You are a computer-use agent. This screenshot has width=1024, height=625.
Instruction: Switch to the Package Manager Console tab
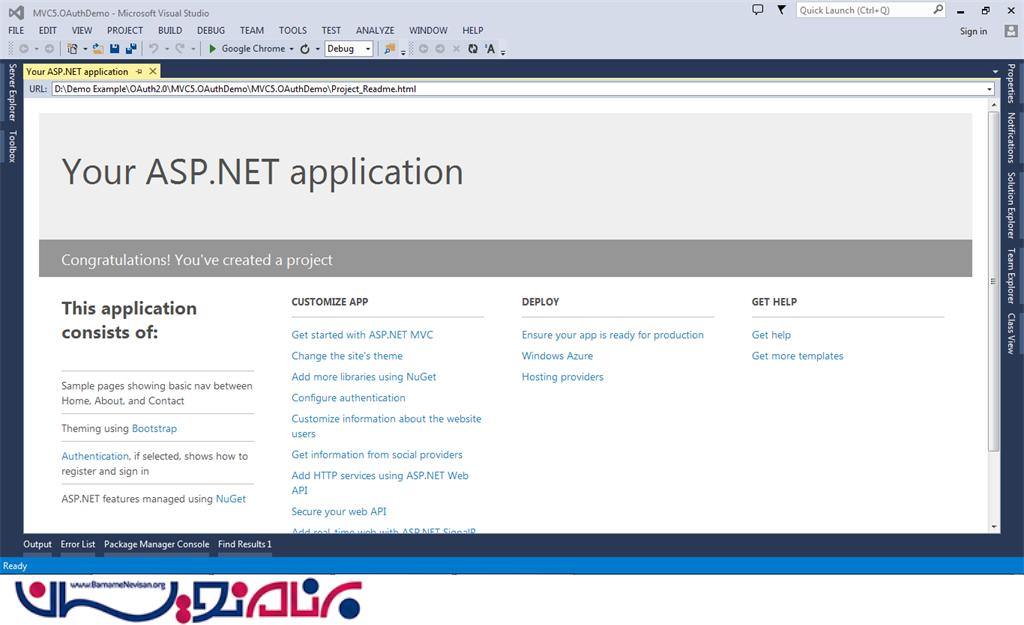click(157, 544)
